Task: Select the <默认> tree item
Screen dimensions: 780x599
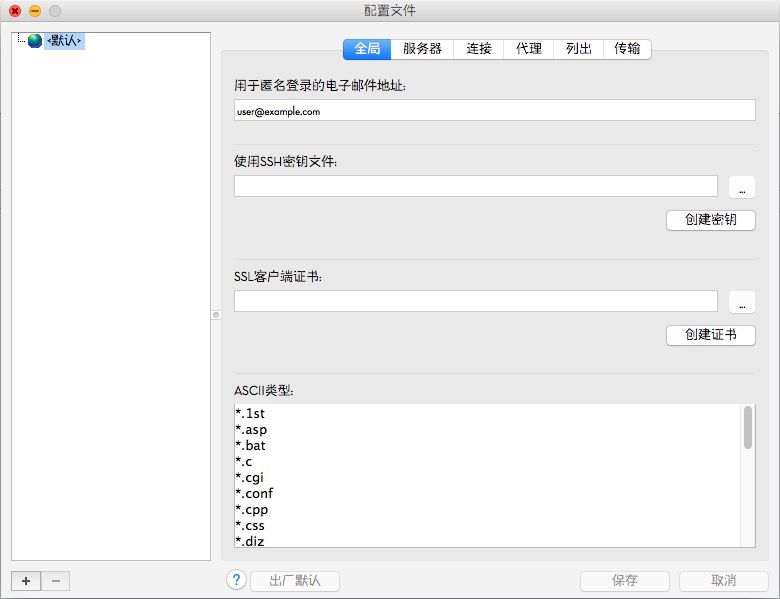Action: pyautogui.click(x=64, y=41)
